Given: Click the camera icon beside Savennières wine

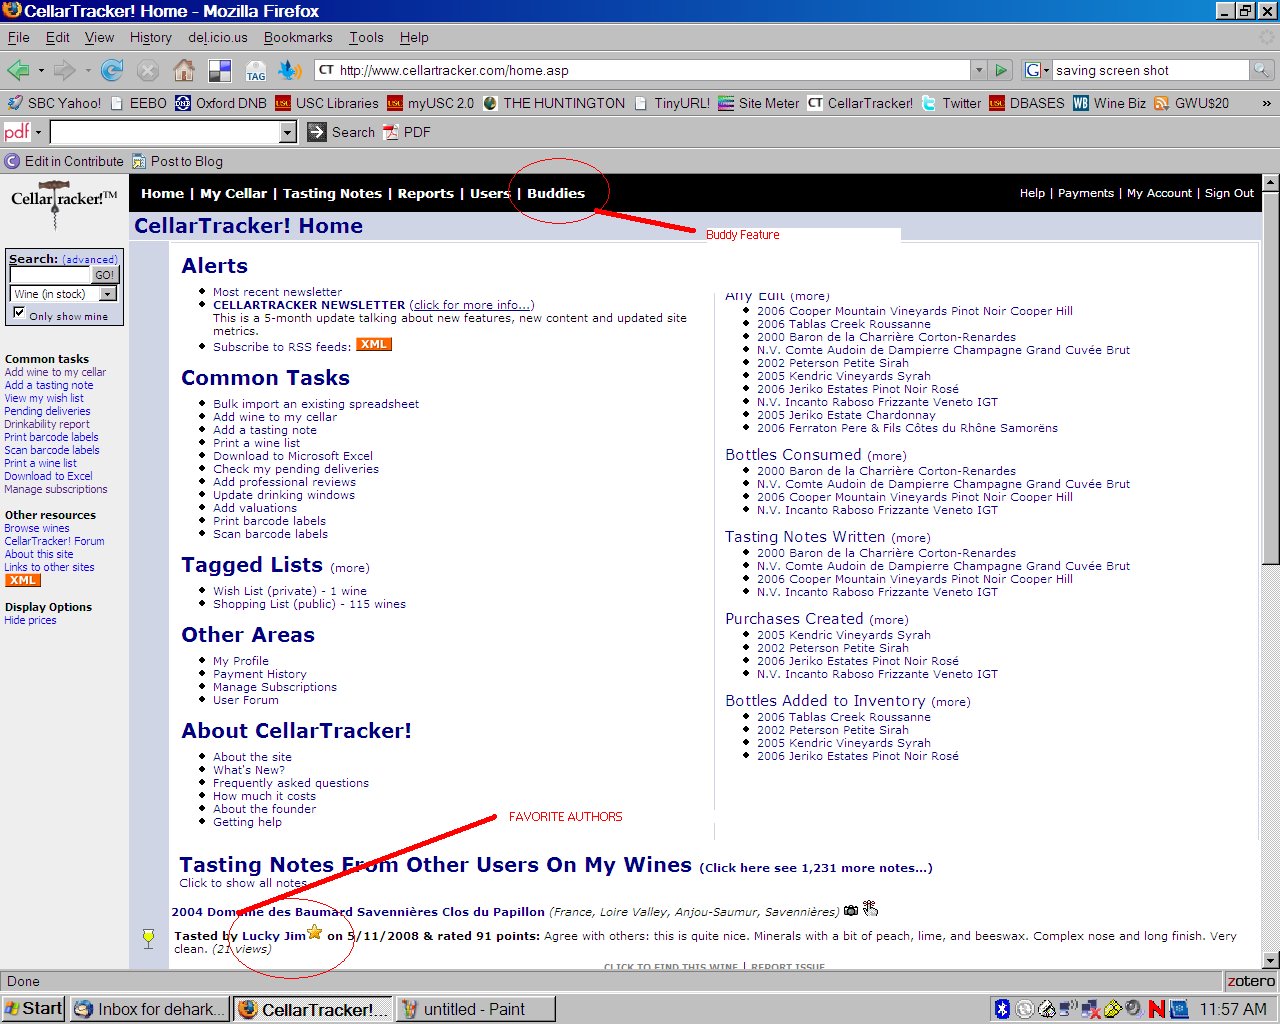Looking at the screenshot, I should click(851, 910).
